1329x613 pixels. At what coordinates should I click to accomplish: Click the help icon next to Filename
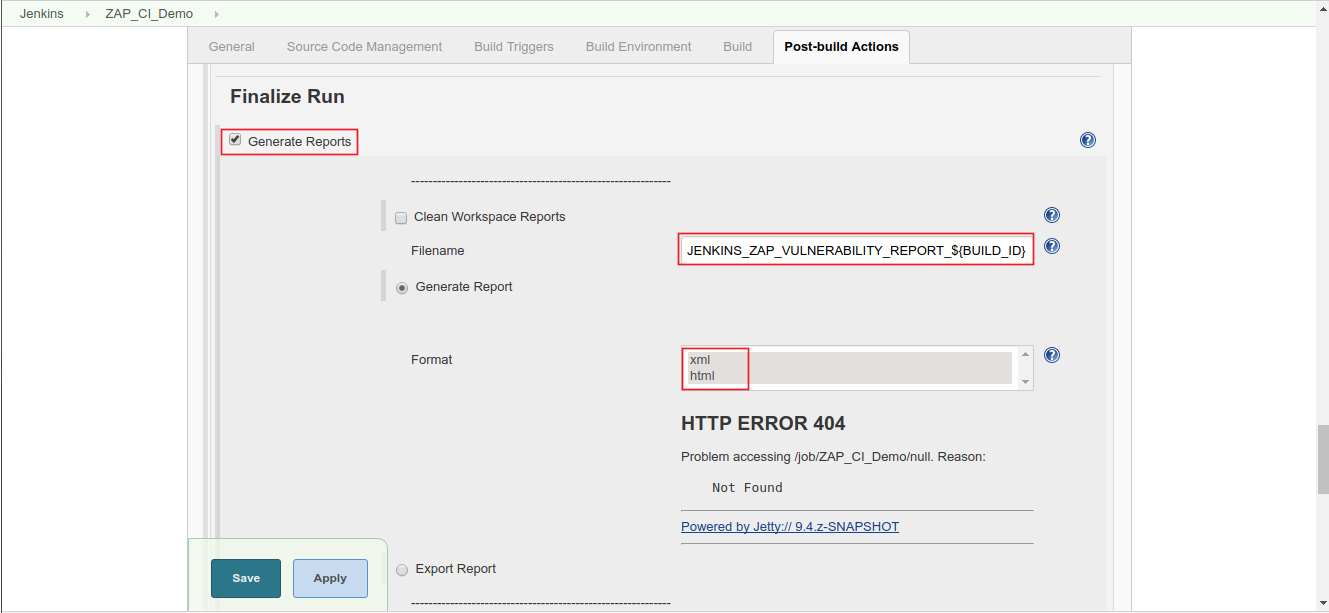(x=1051, y=246)
